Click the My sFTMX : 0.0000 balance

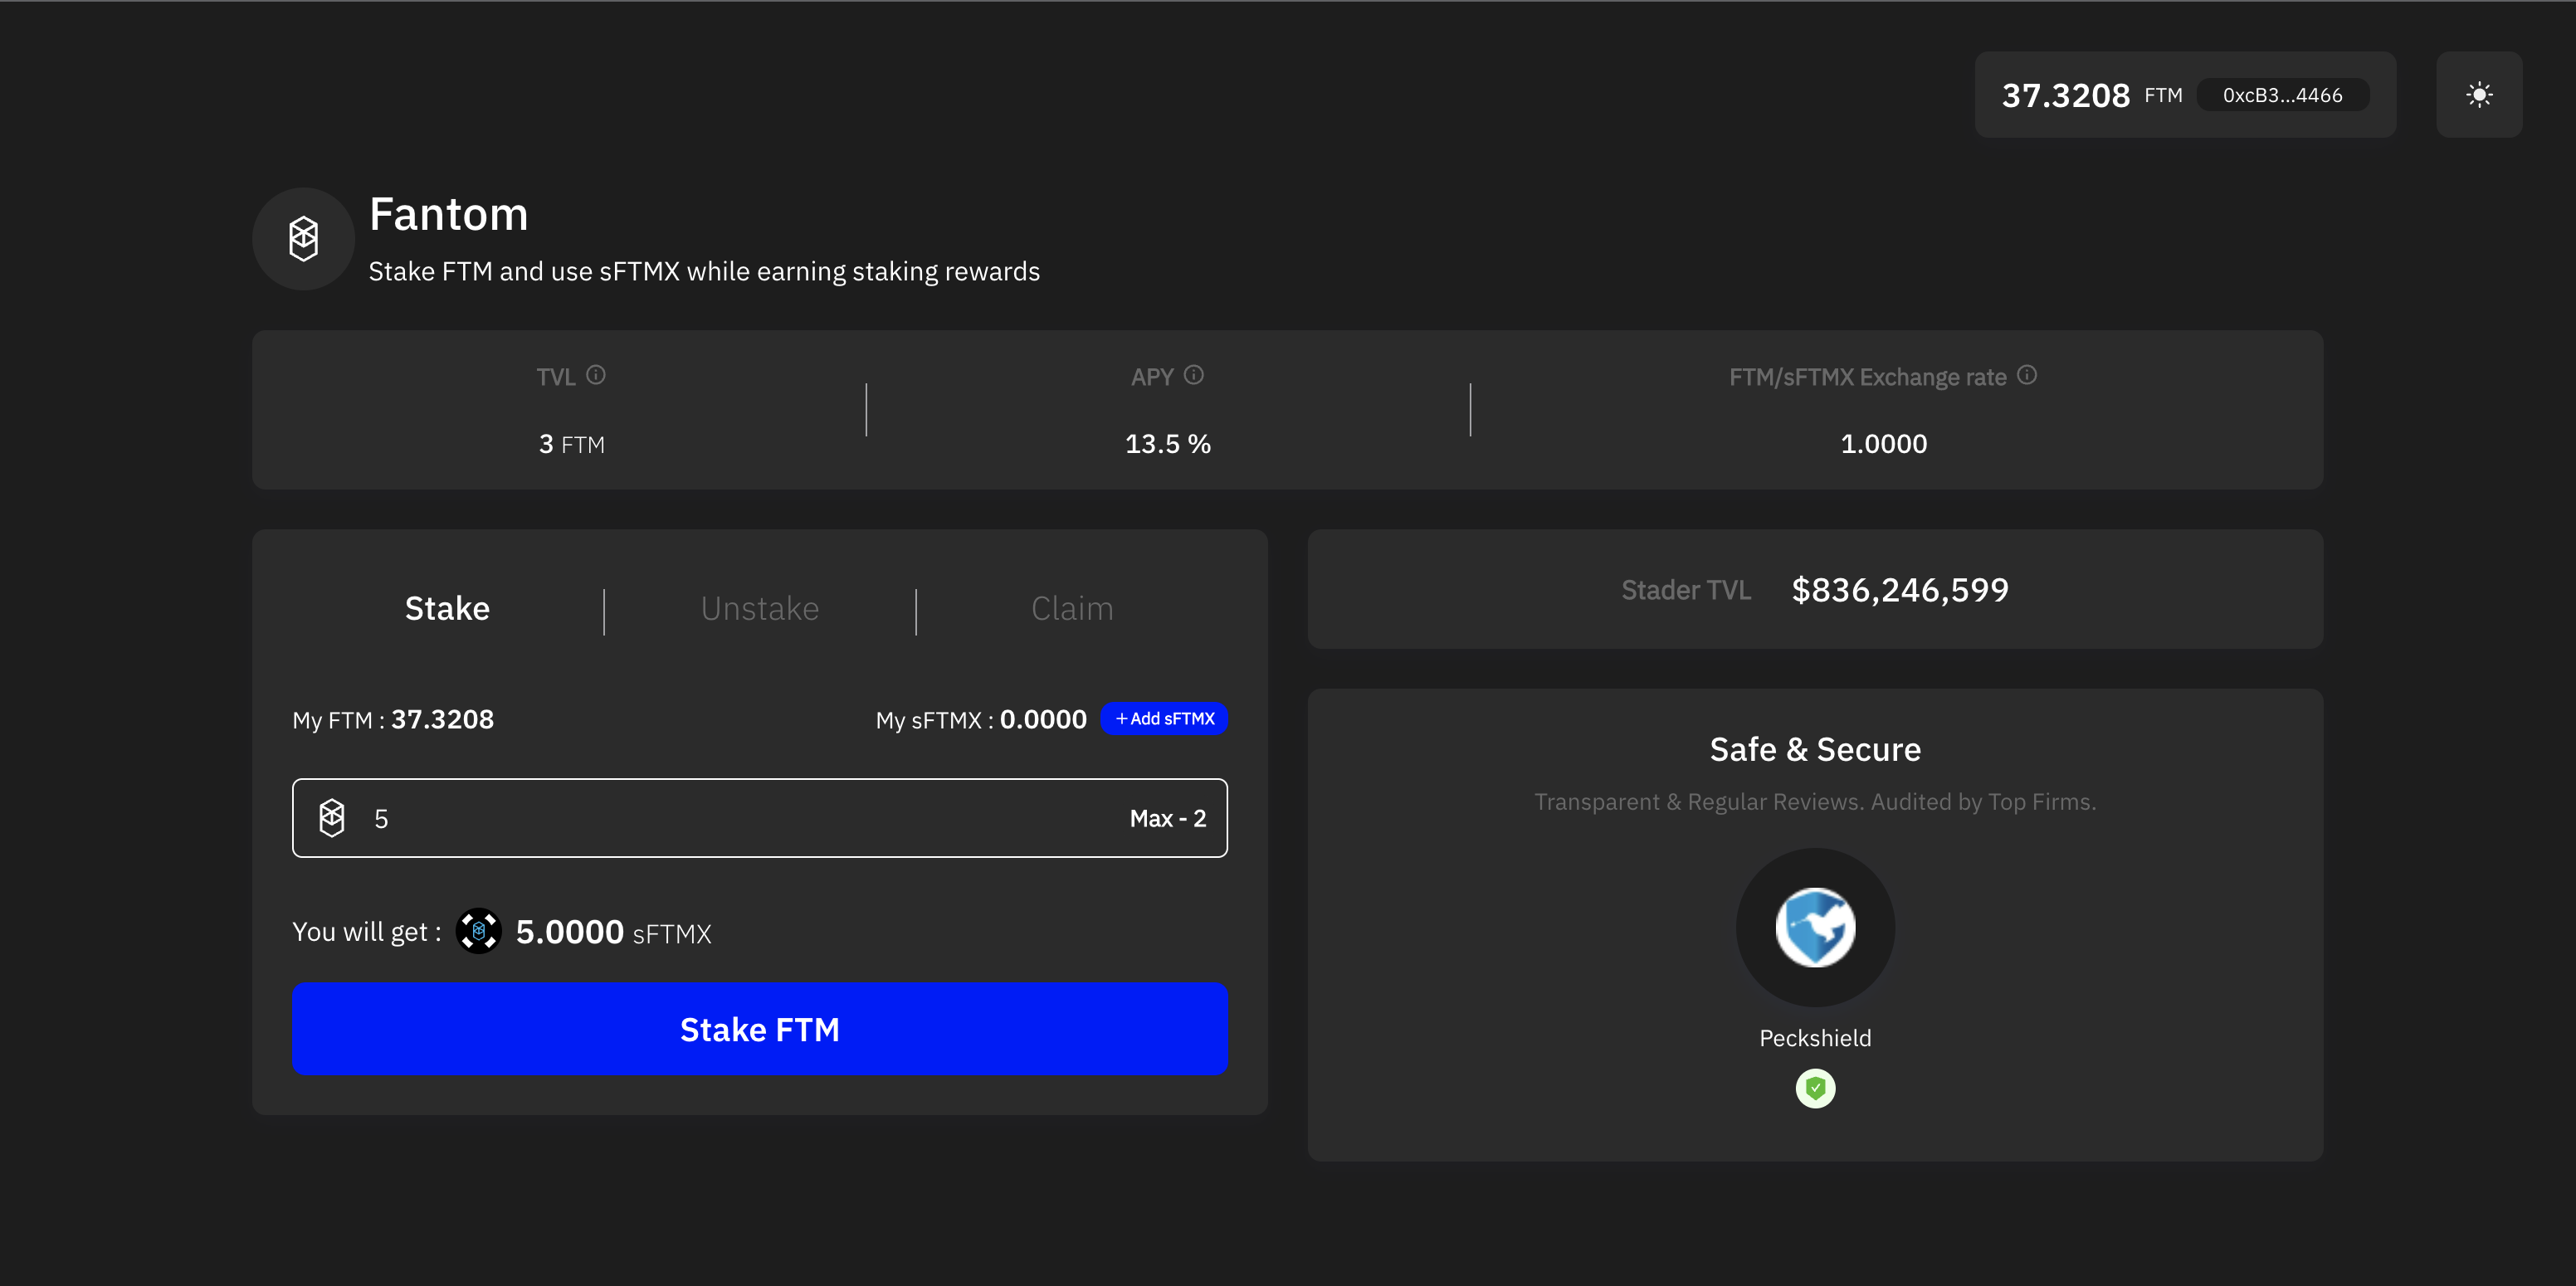pos(981,720)
